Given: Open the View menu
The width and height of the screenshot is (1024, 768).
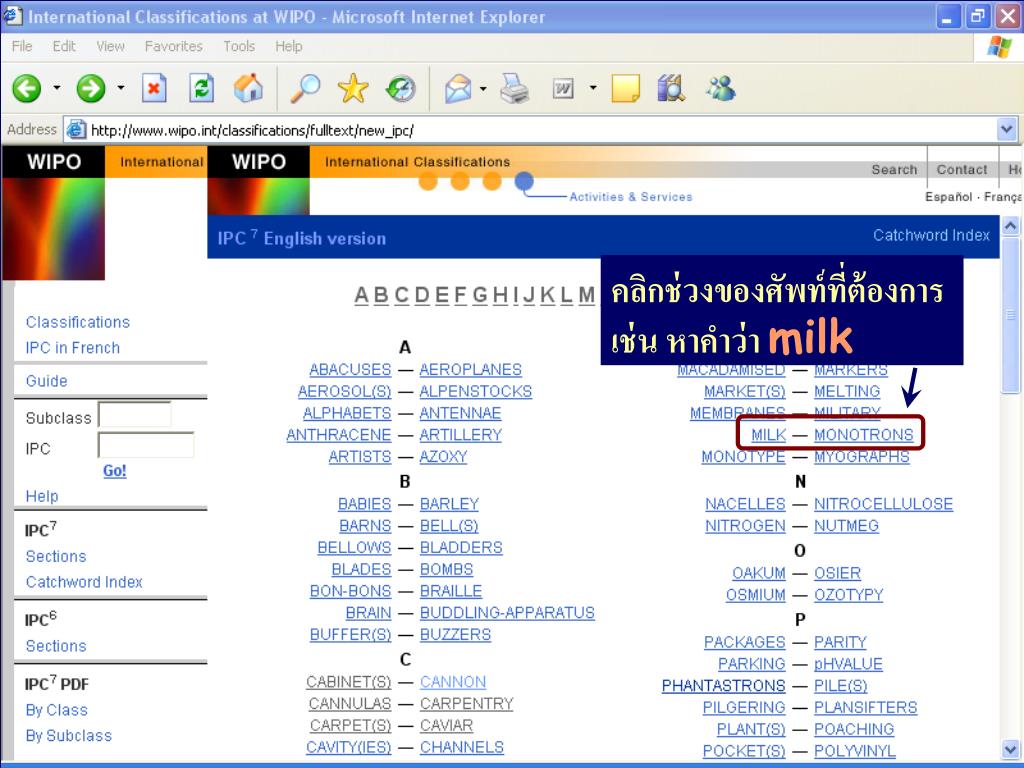Looking at the screenshot, I should coord(110,46).
